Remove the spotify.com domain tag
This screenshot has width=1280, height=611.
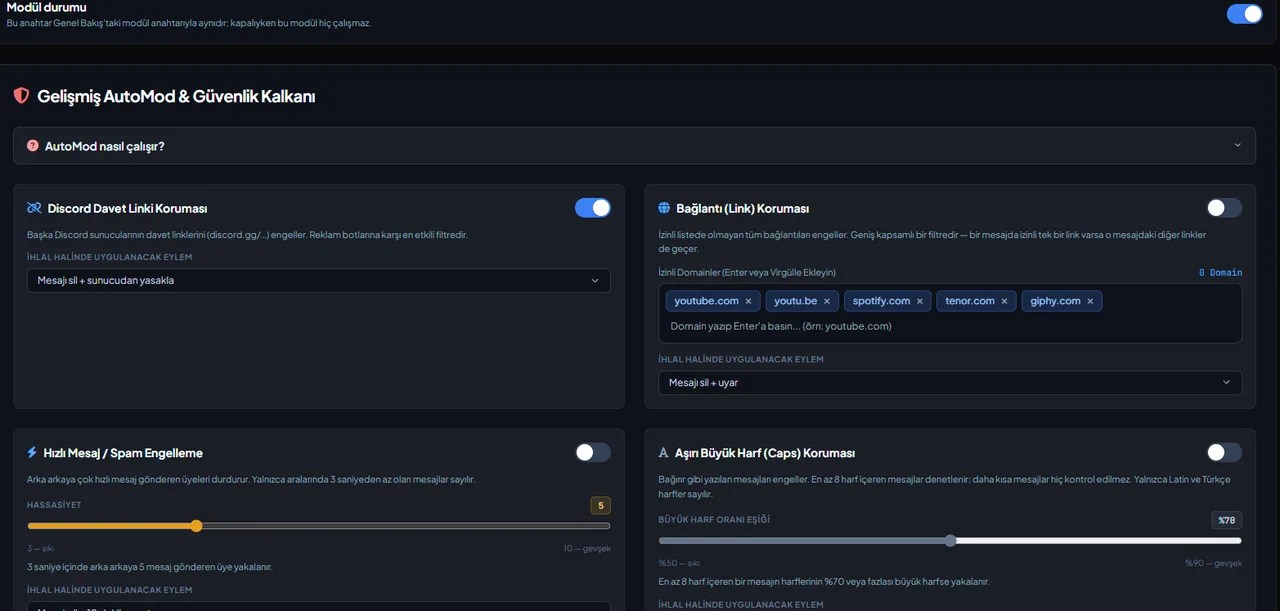(x=920, y=301)
